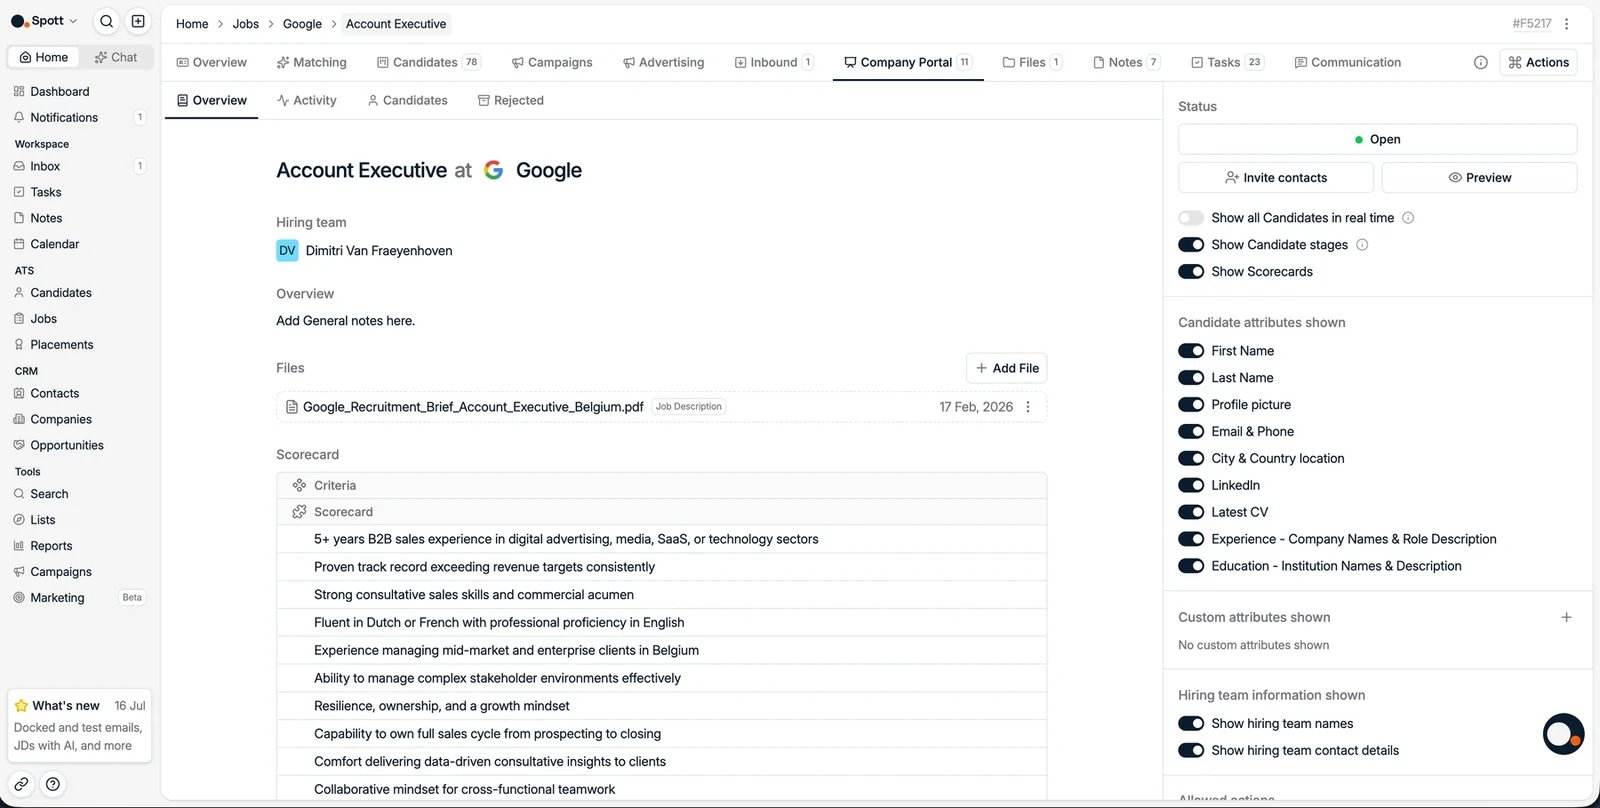Click the new item plus icon beside search
This screenshot has height=808, width=1600.
tap(138, 21)
